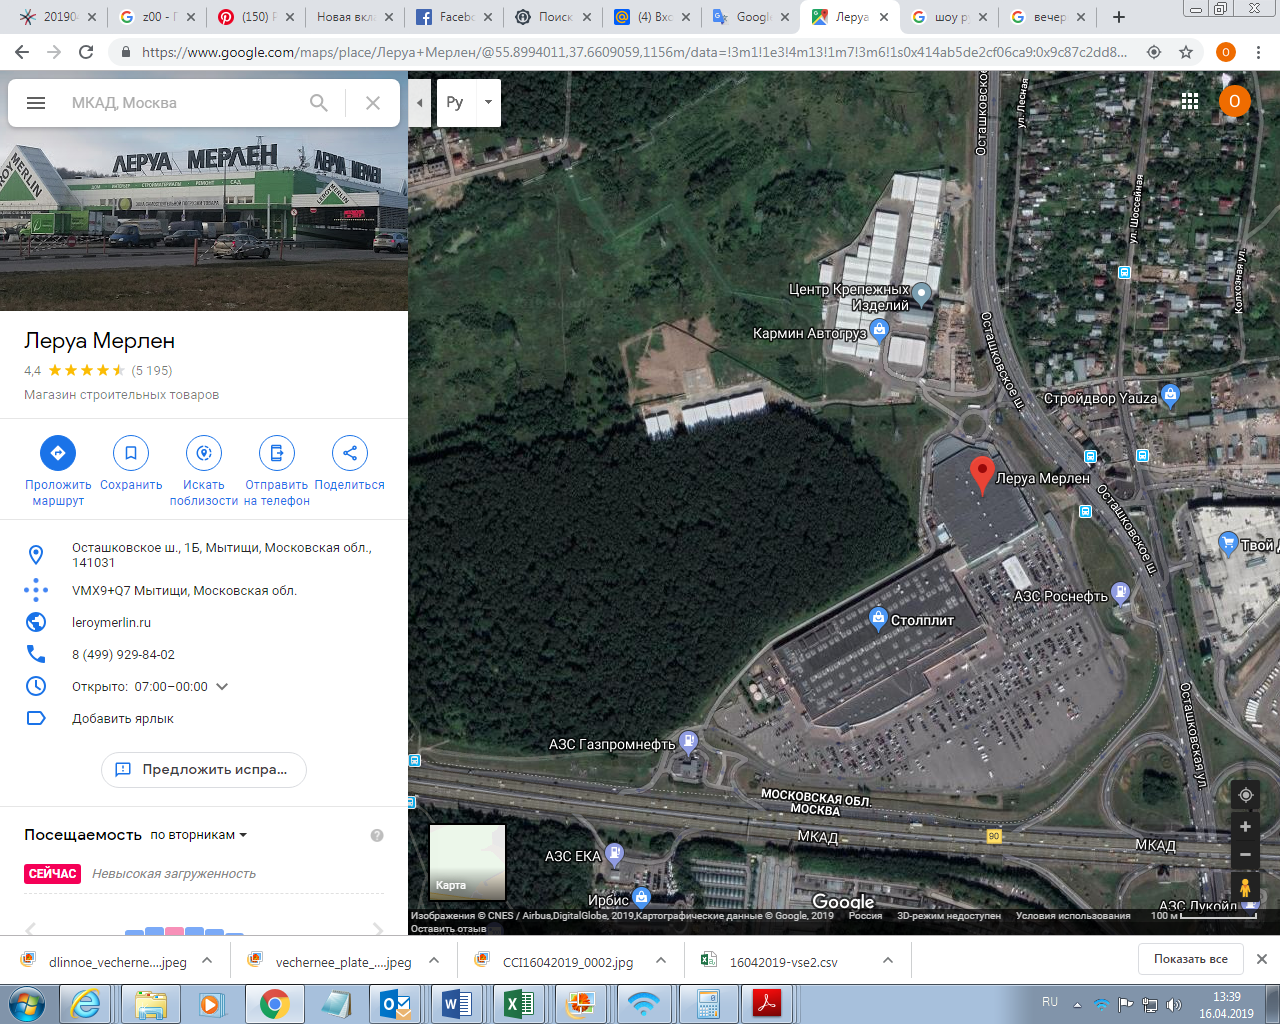Open the Google apps grid icon

pyautogui.click(x=1190, y=101)
